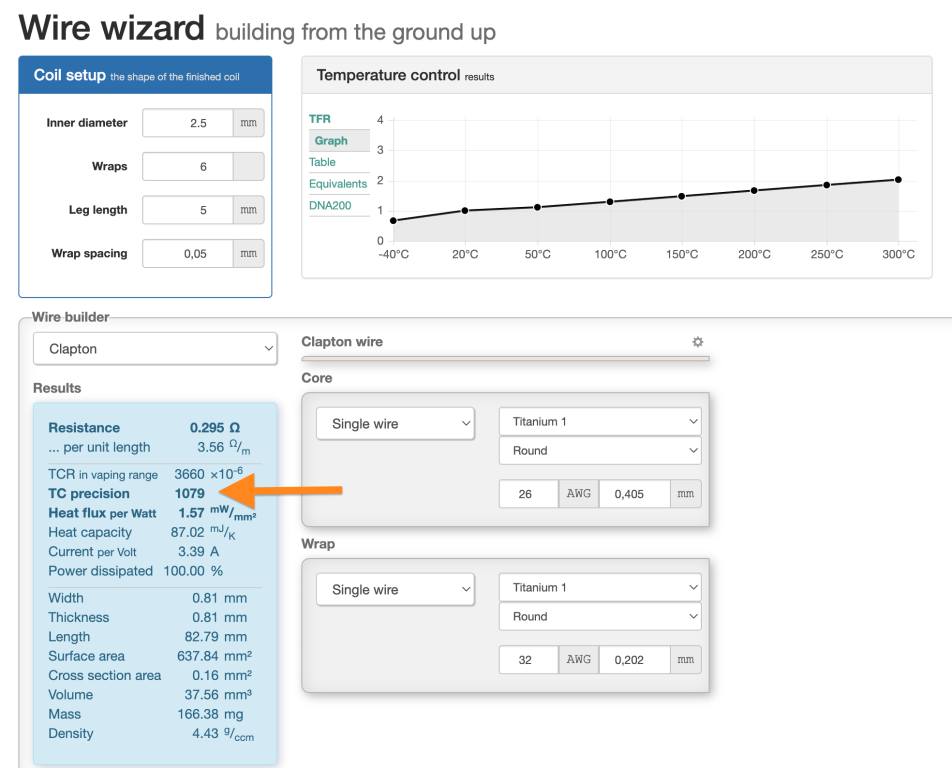Open Core Single wire dropdown
The width and height of the screenshot is (952, 768).
(x=395, y=424)
